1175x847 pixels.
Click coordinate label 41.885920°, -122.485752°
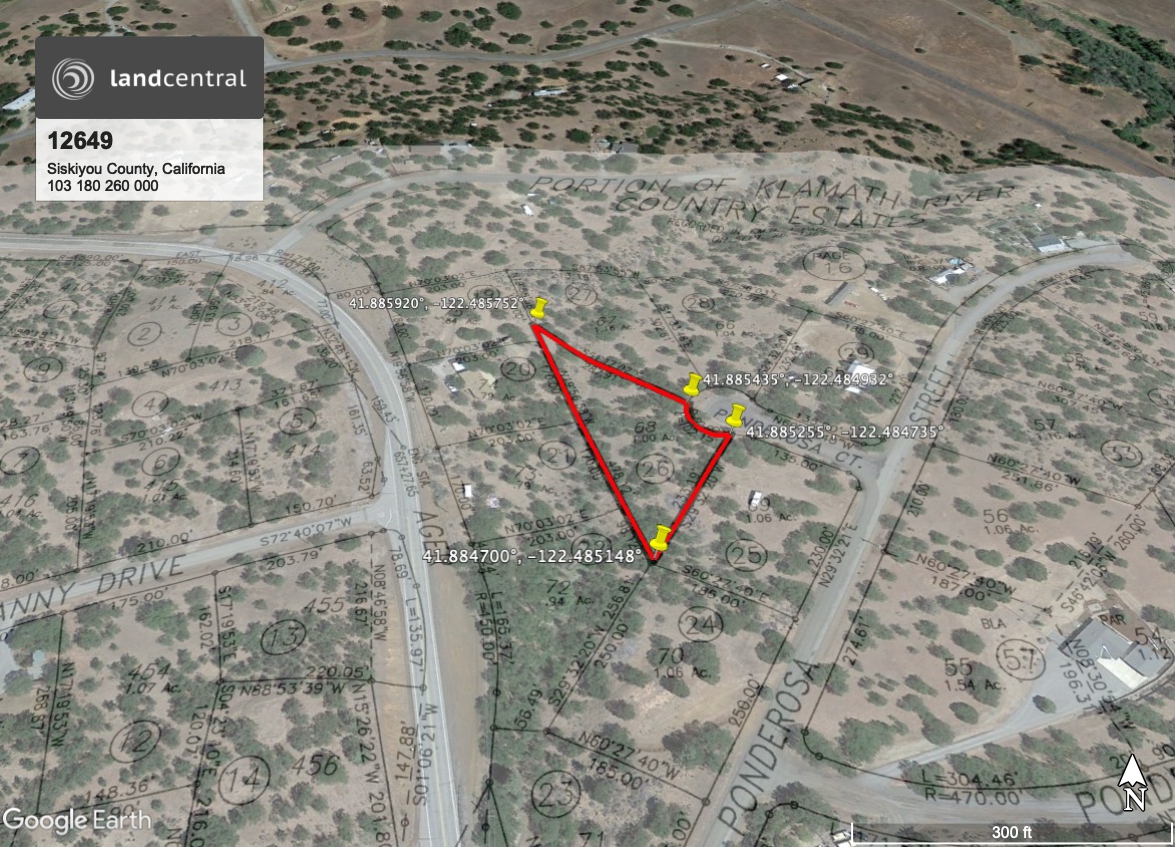point(435,304)
